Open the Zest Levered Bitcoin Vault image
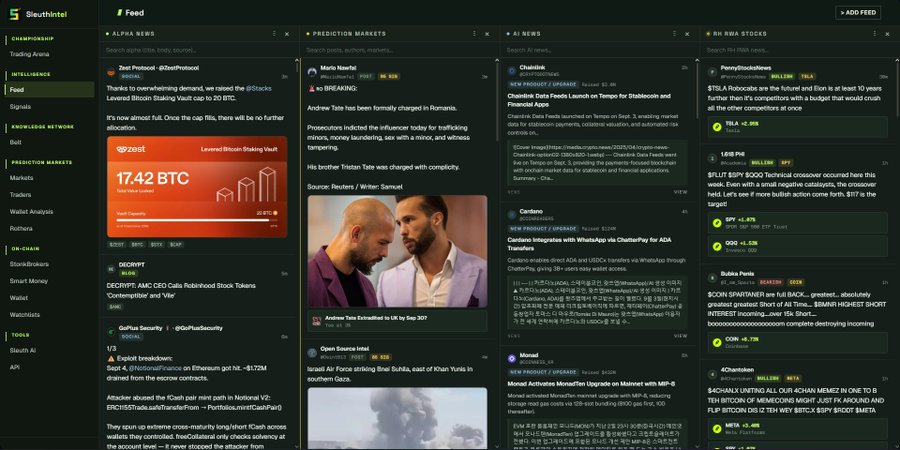The image size is (900, 450). tap(197, 187)
